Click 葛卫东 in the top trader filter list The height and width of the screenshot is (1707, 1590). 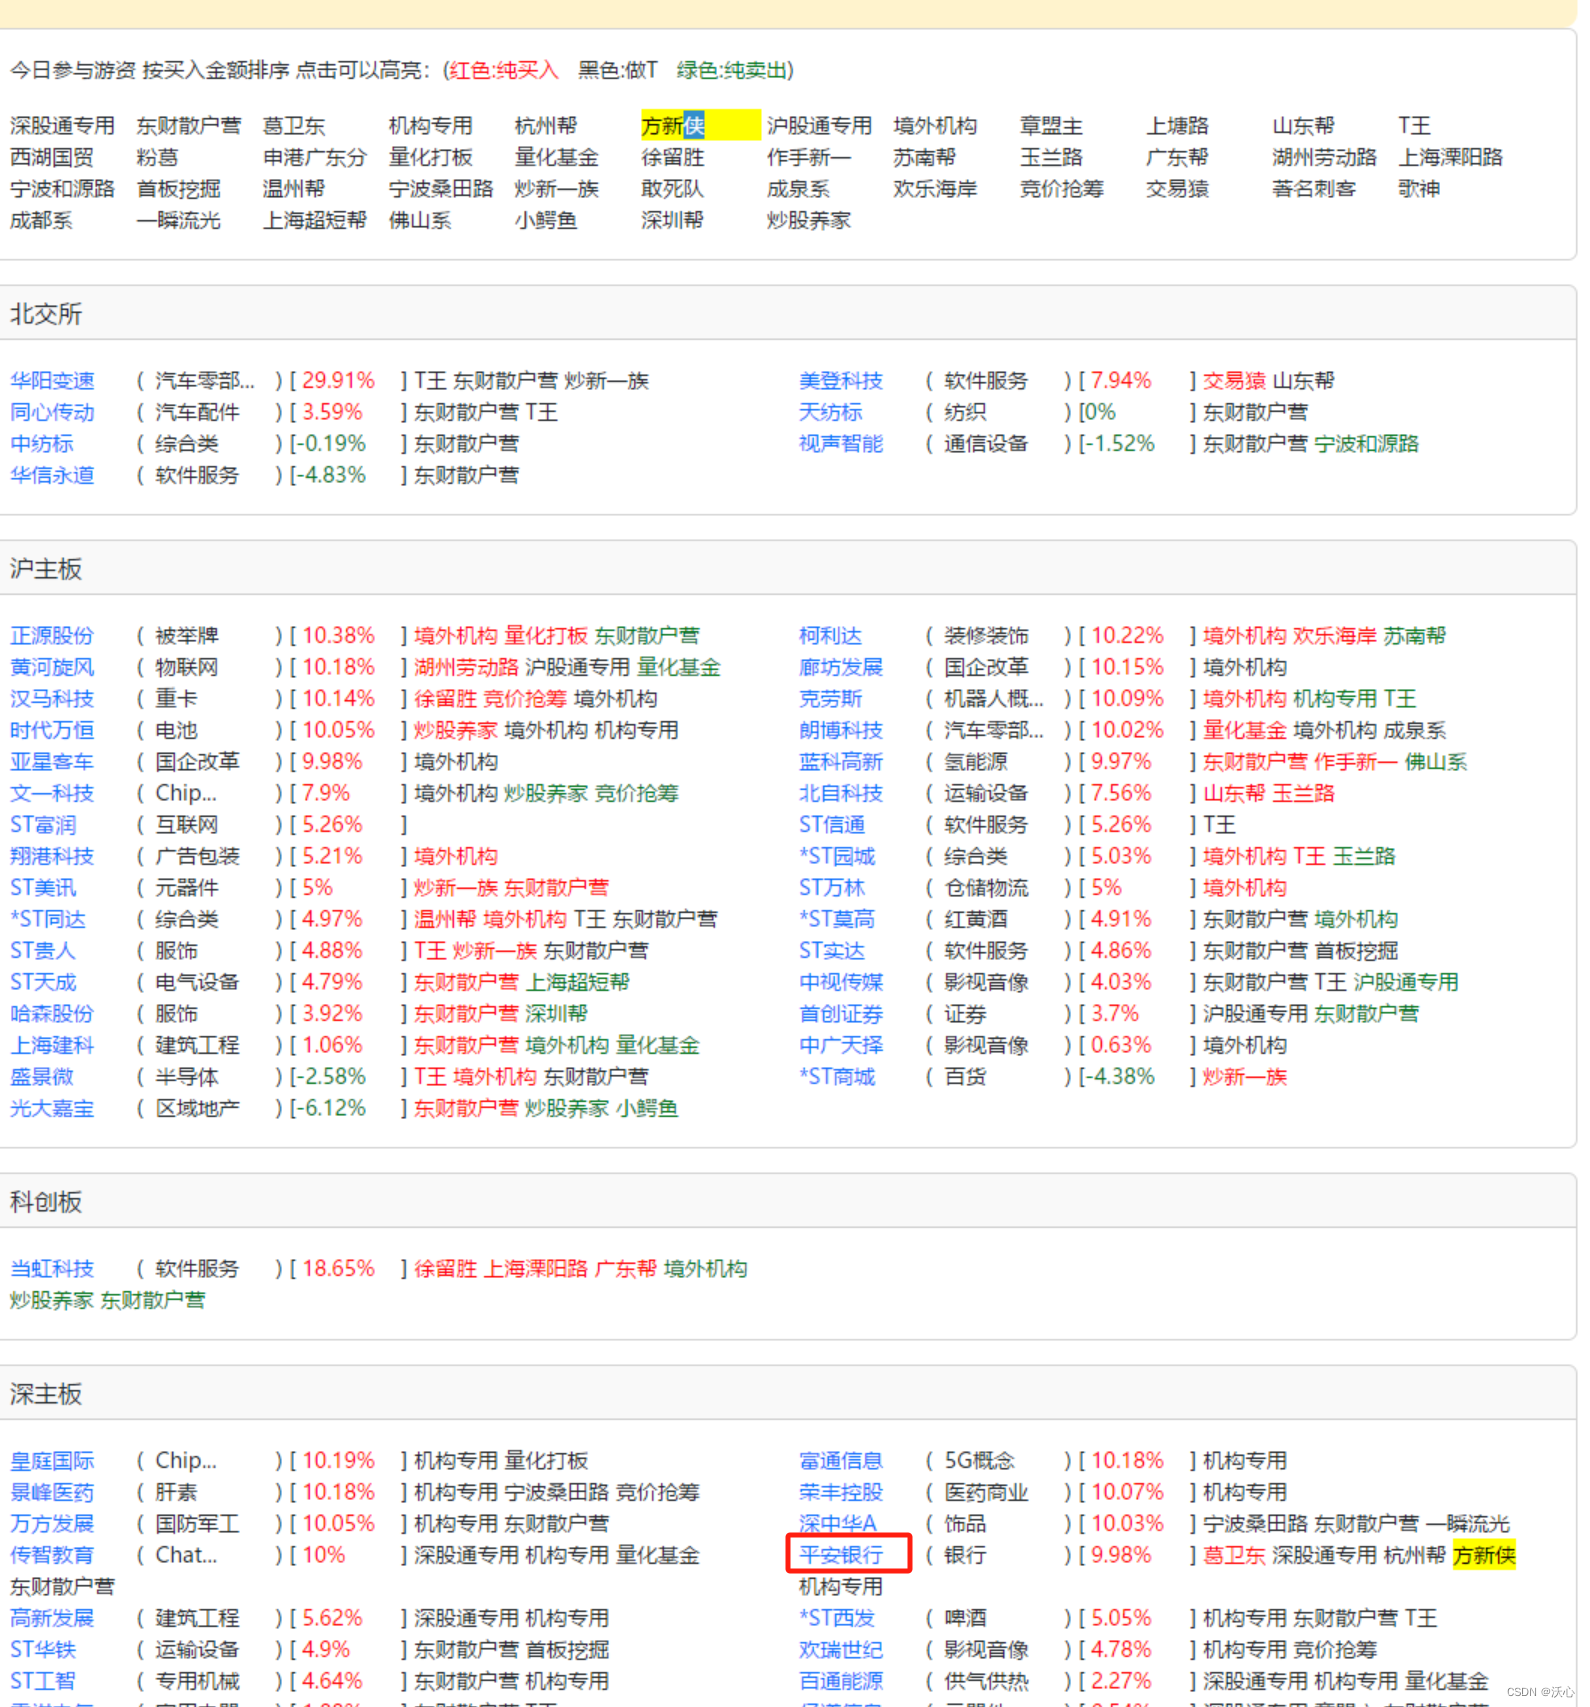point(294,126)
